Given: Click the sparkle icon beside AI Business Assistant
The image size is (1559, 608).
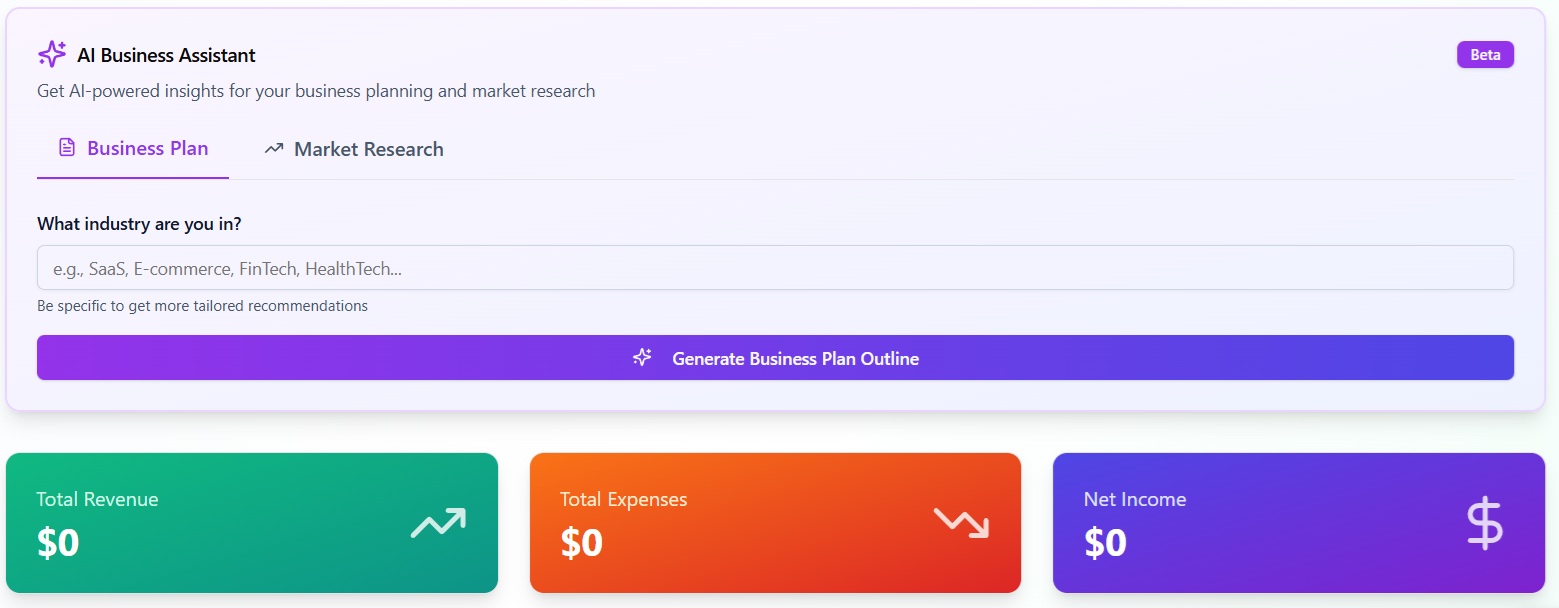Looking at the screenshot, I should 52,54.
